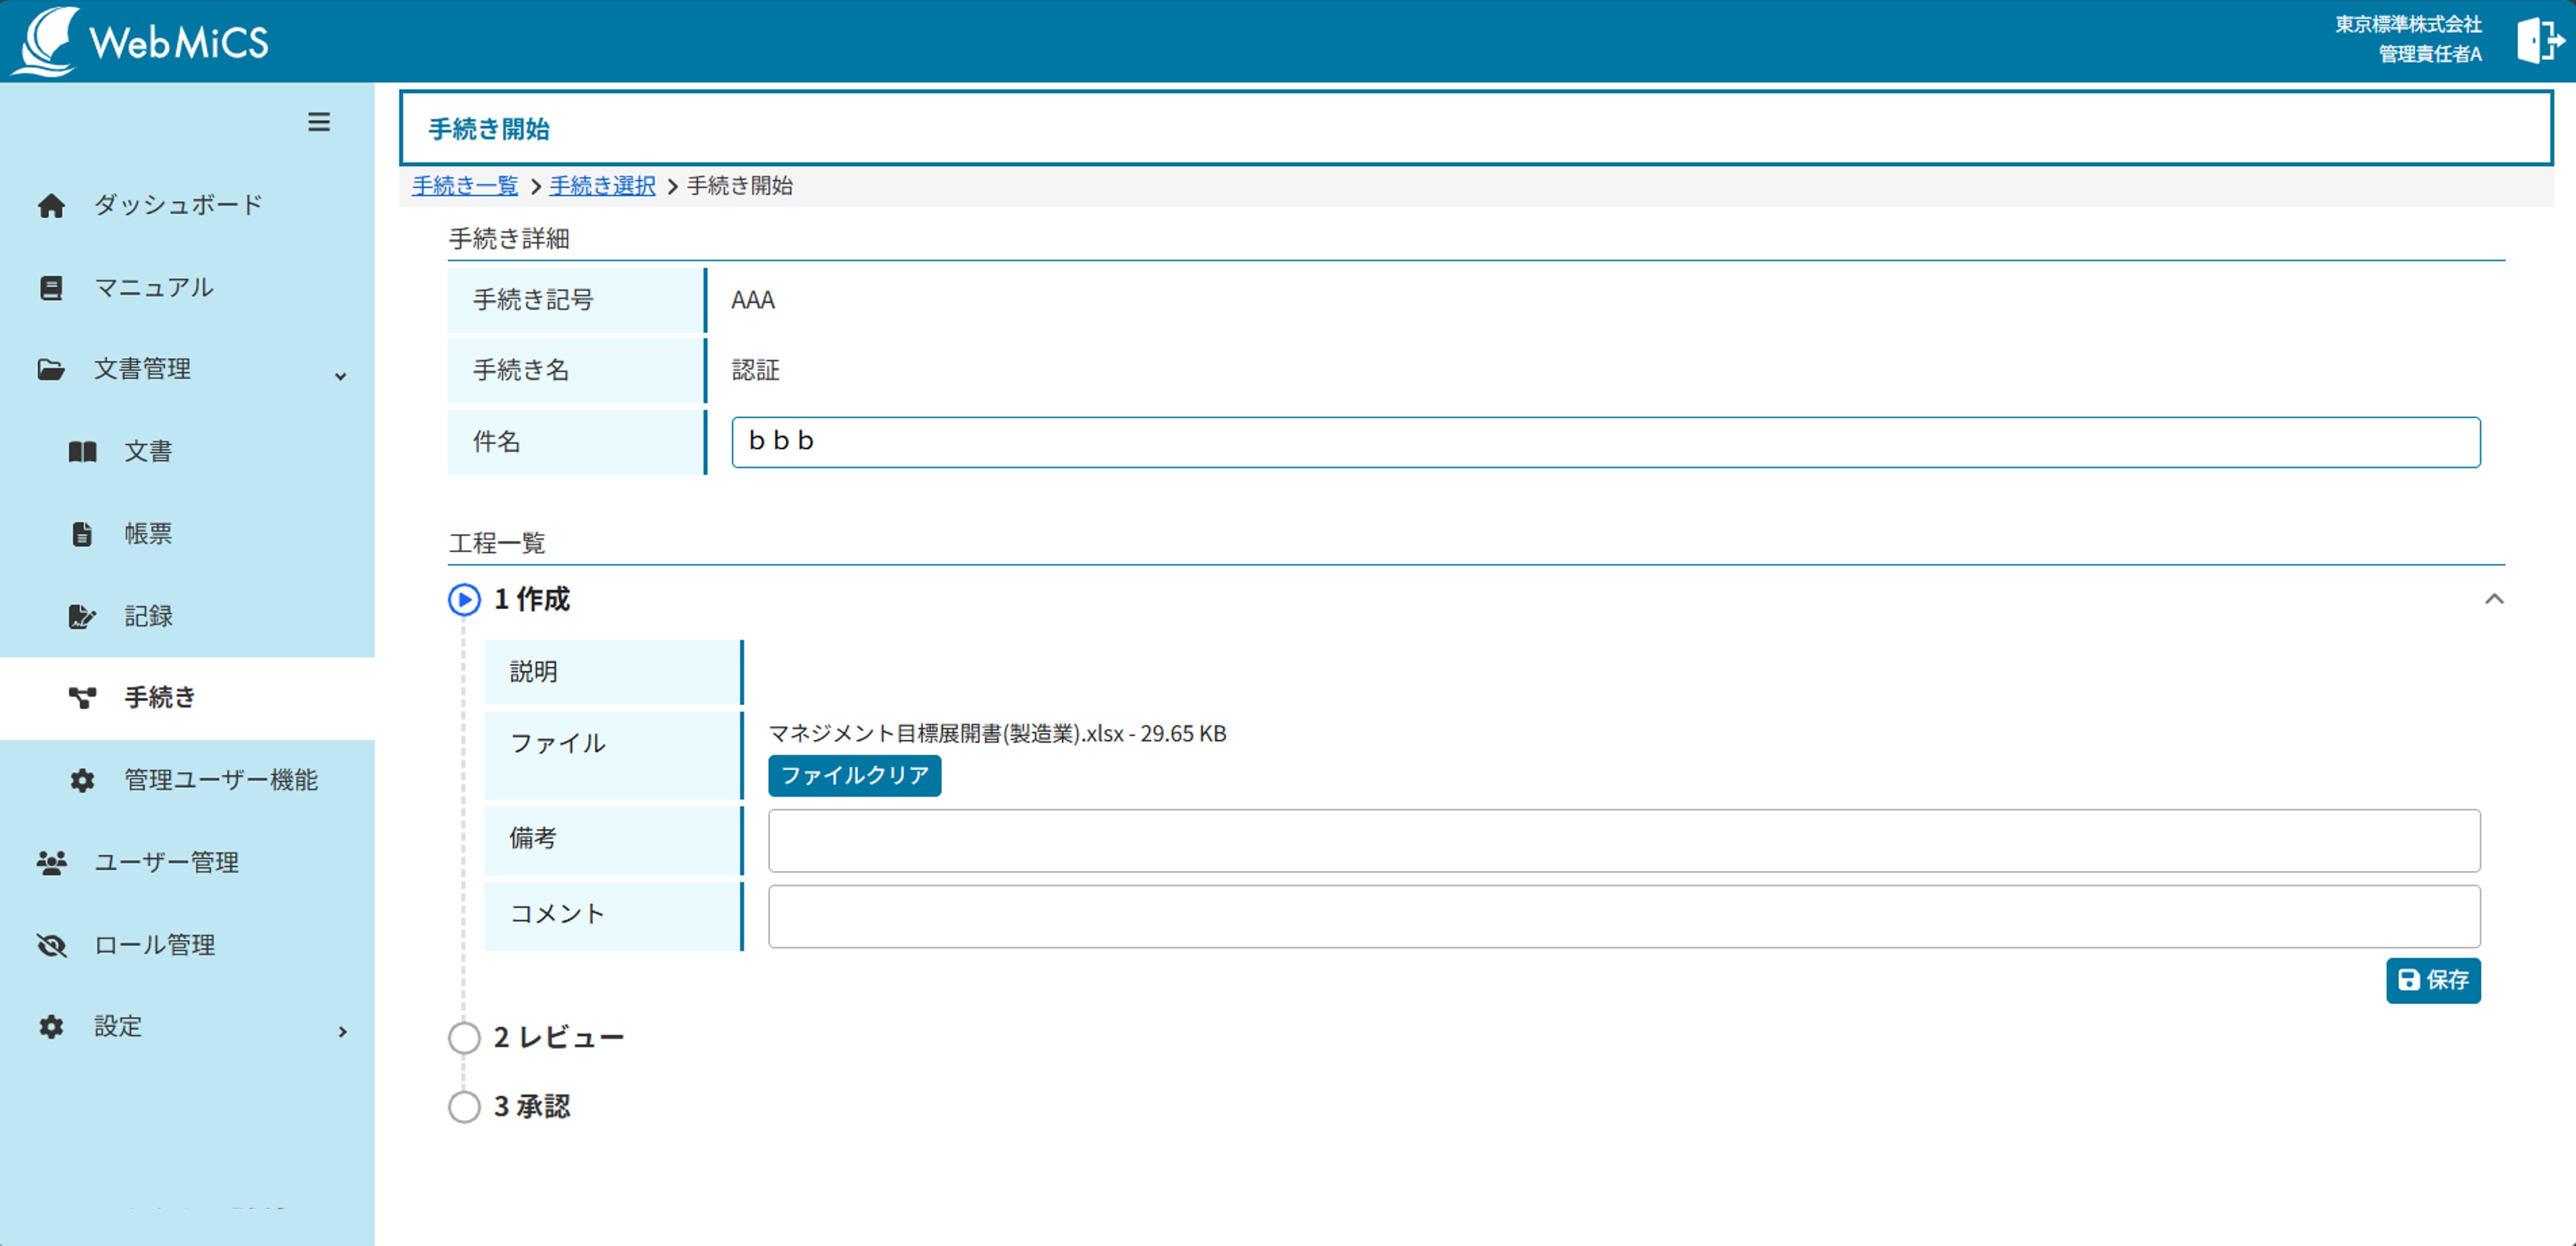Click into the 件名 text field
2576x1246 pixels.
point(1605,442)
